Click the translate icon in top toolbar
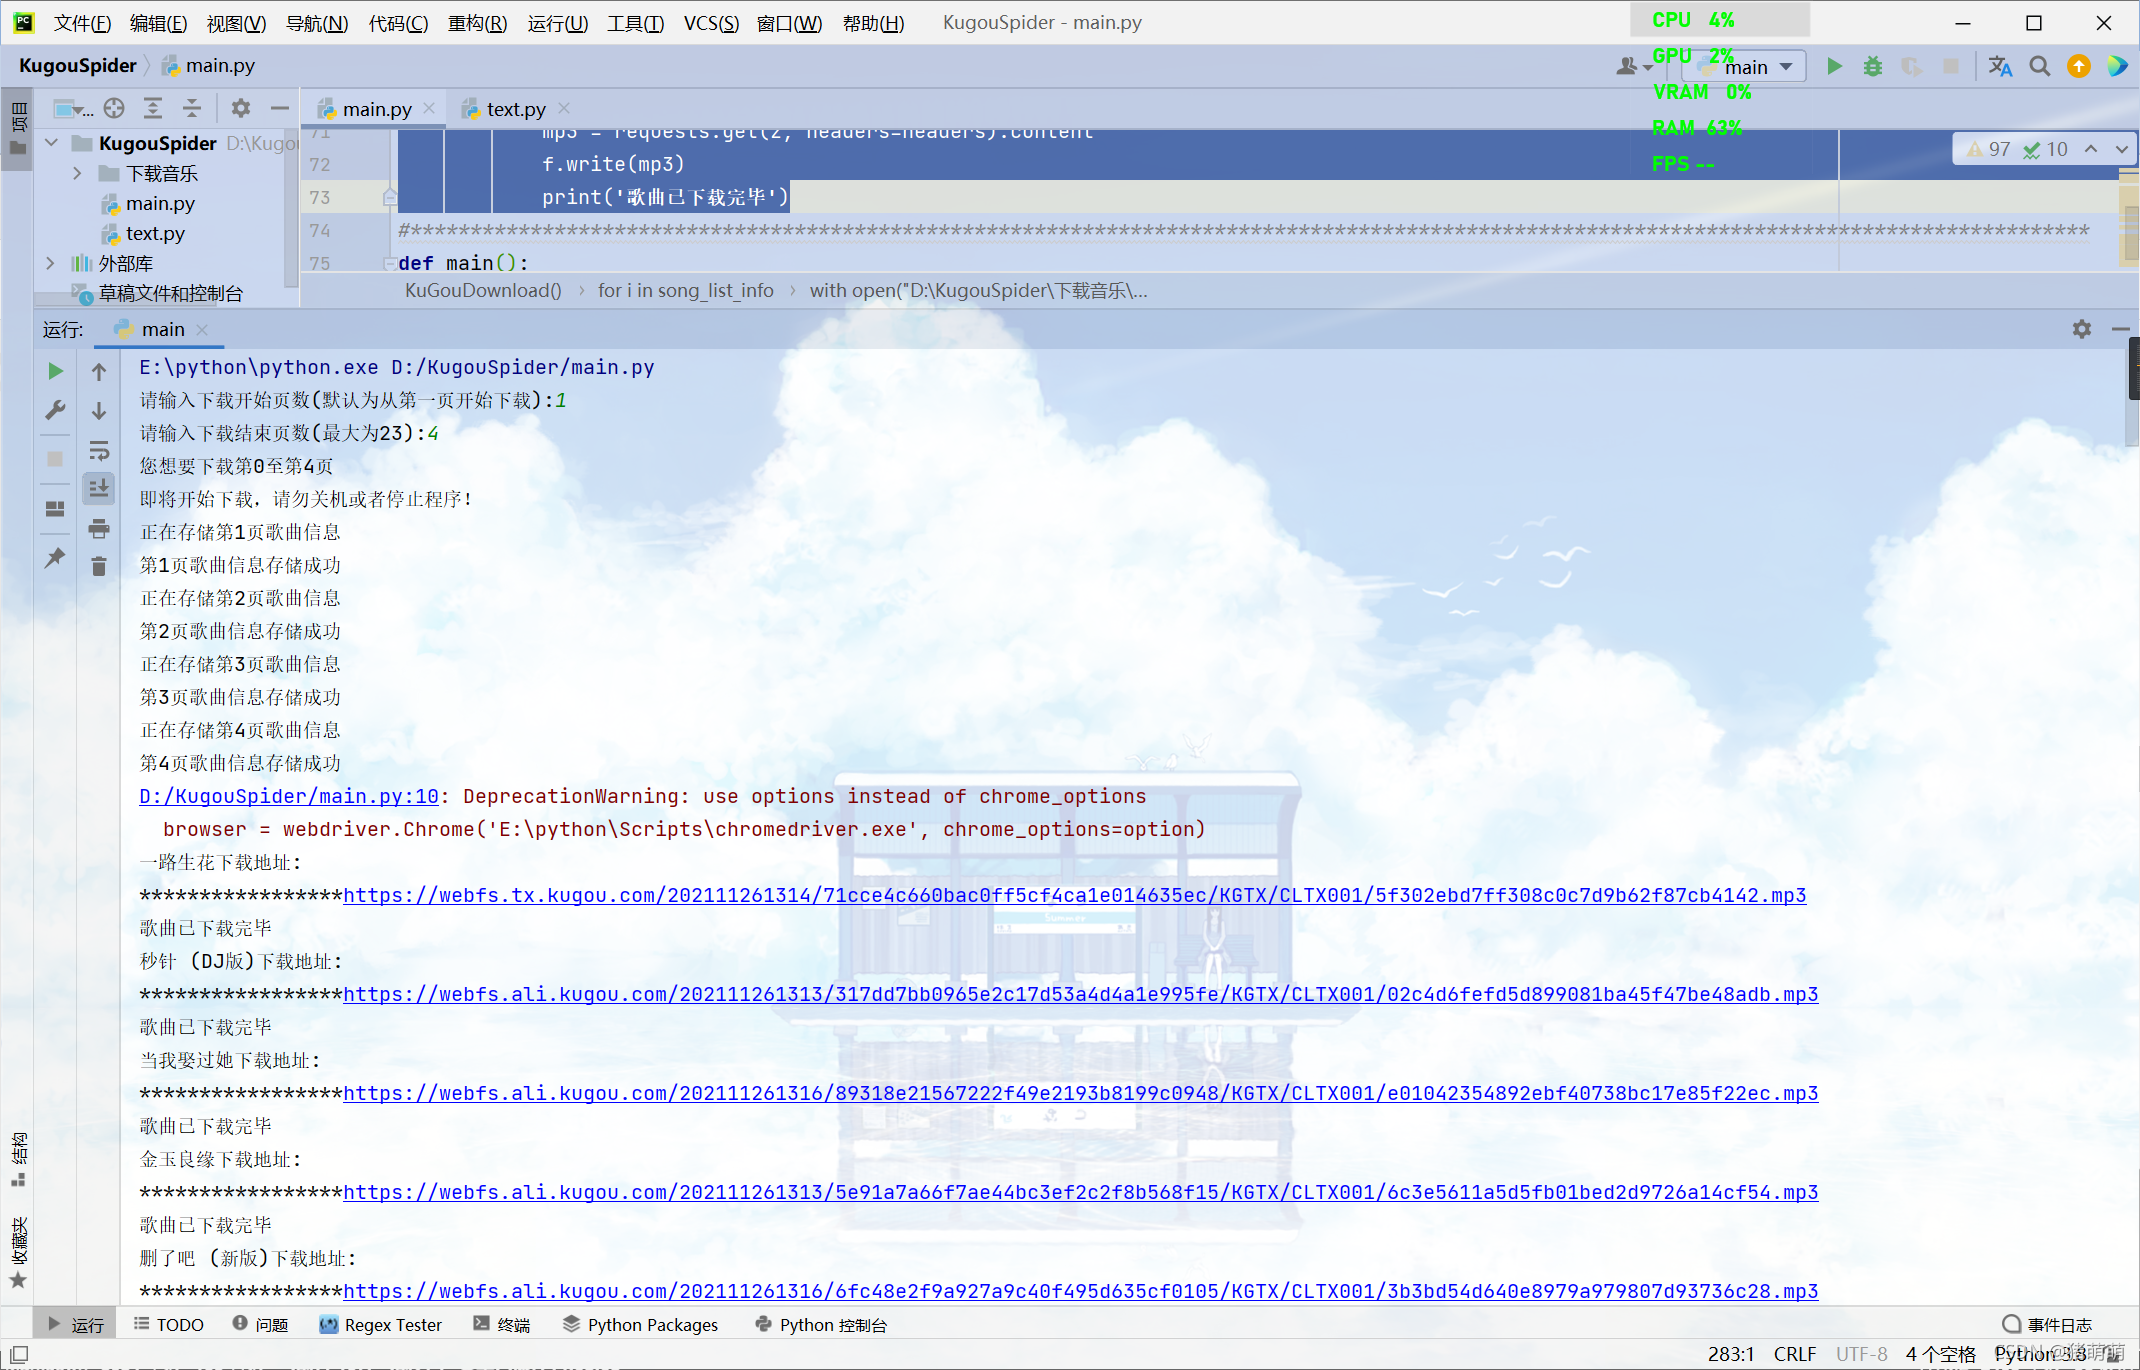The height and width of the screenshot is (1370, 2140). click(x=2000, y=66)
